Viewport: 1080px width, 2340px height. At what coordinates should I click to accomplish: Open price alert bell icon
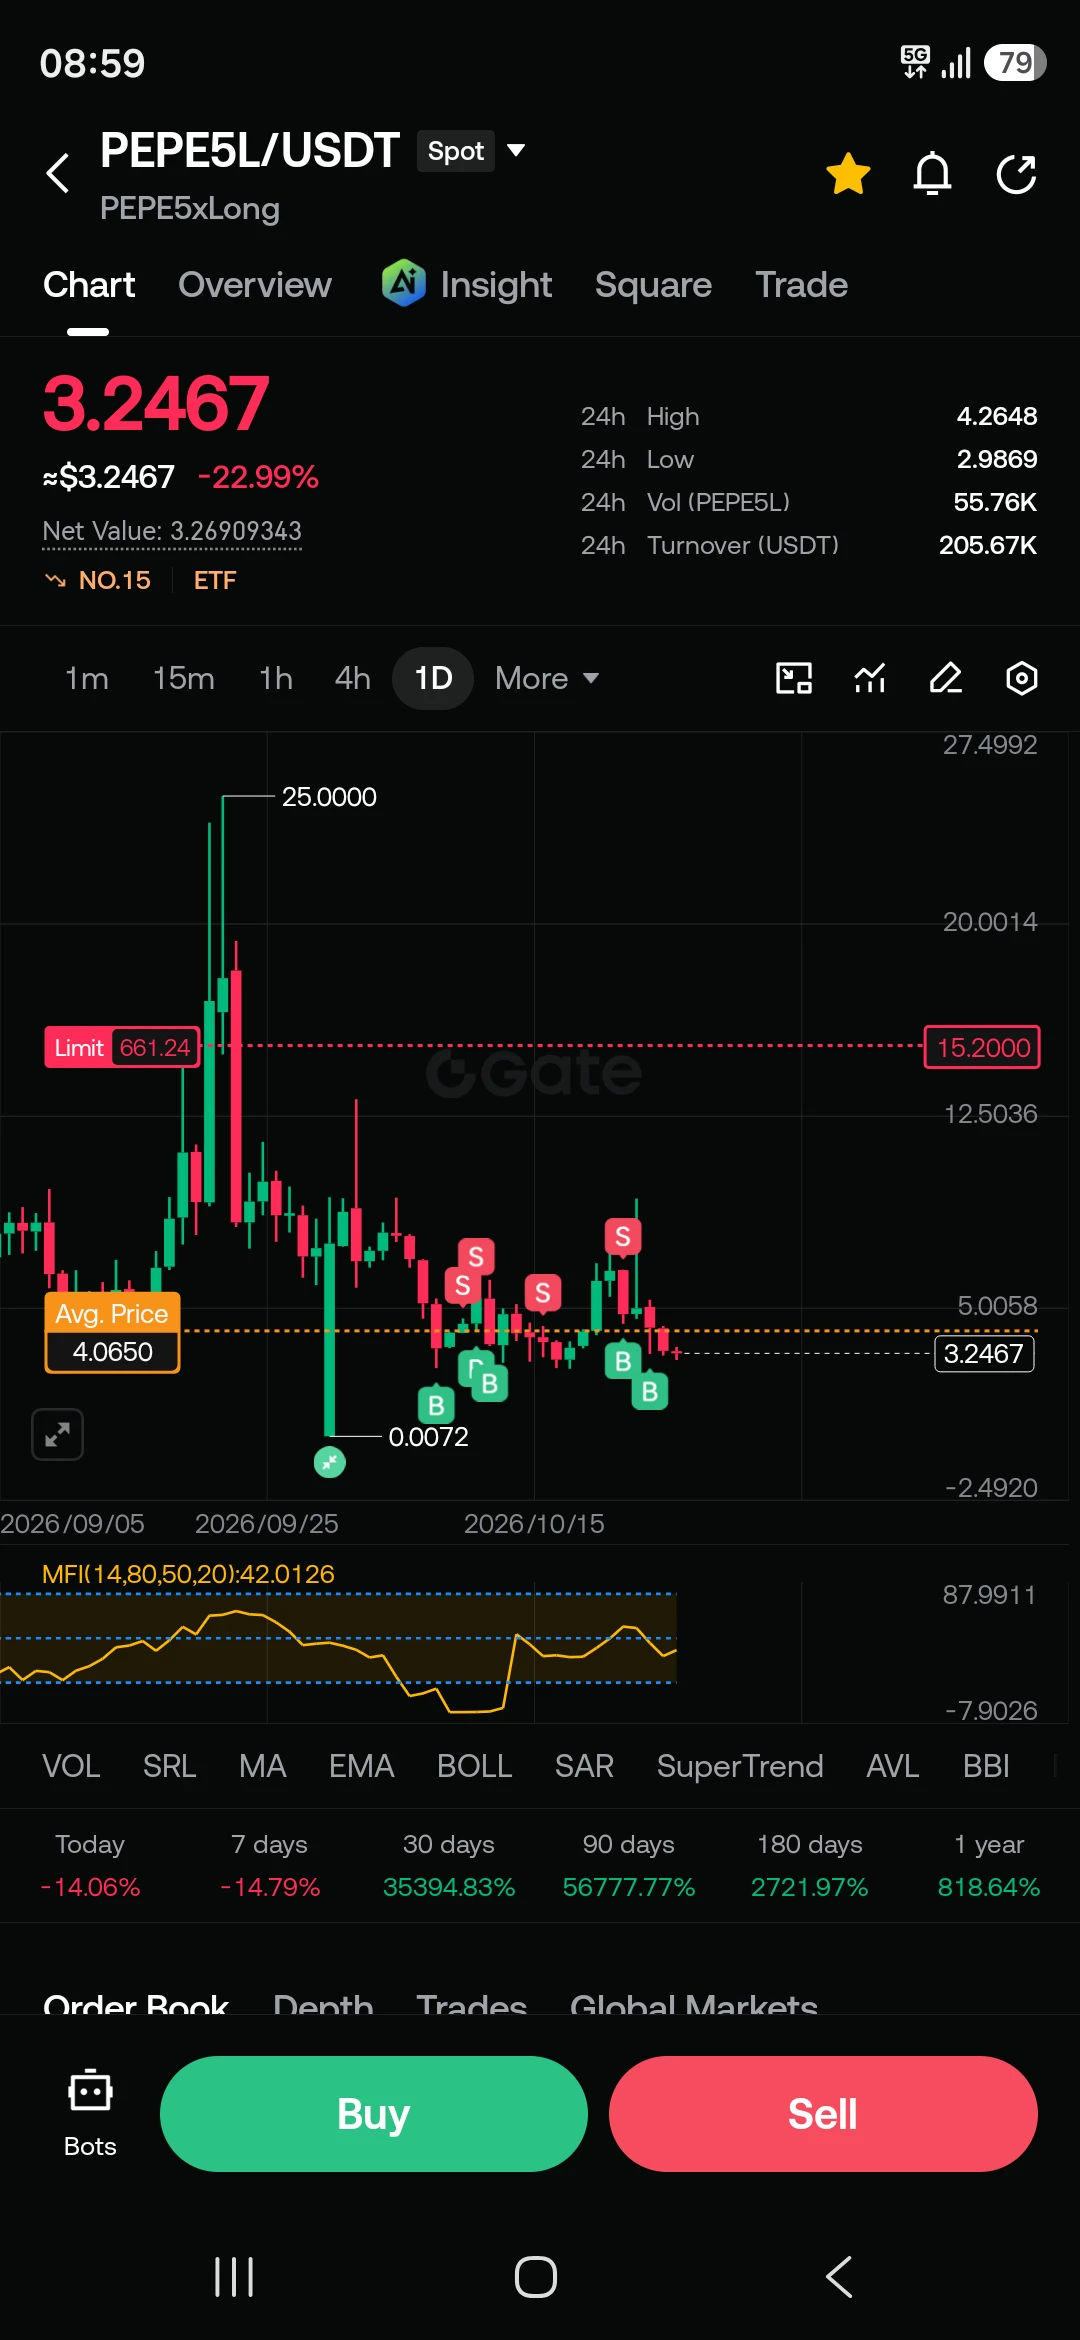(932, 174)
